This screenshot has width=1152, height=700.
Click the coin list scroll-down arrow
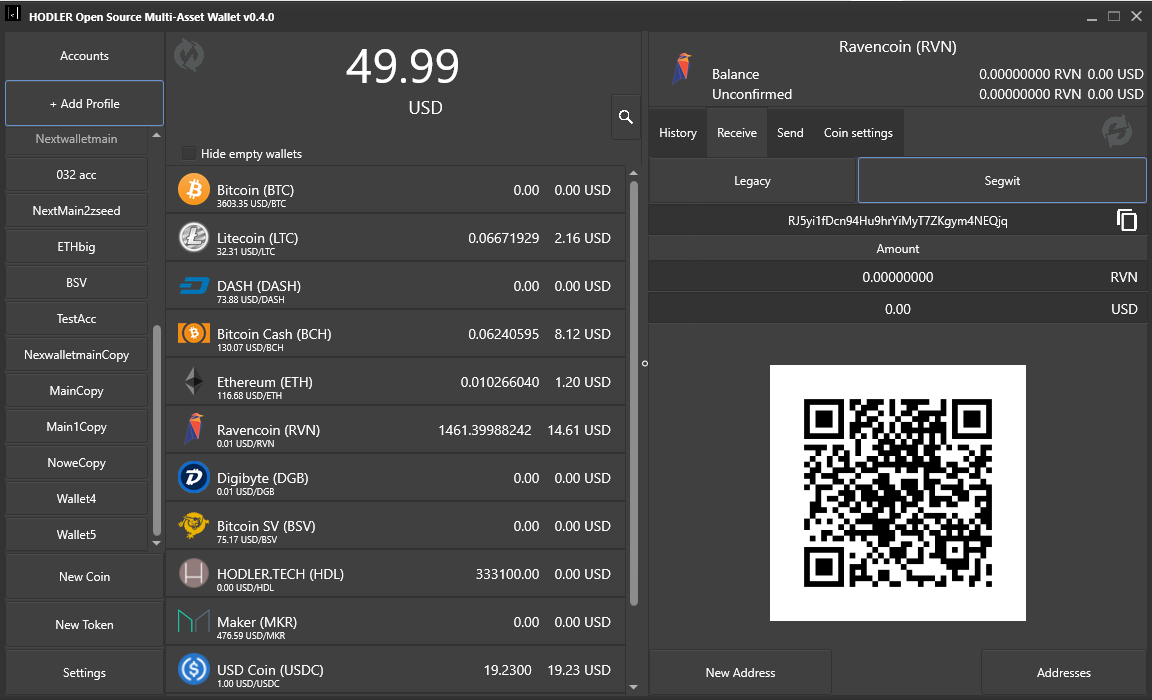tap(633, 688)
